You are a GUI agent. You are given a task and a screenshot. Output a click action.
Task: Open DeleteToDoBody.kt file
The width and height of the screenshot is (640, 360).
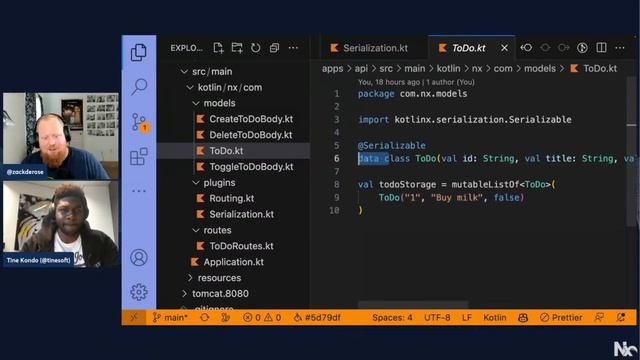(250, 135)
